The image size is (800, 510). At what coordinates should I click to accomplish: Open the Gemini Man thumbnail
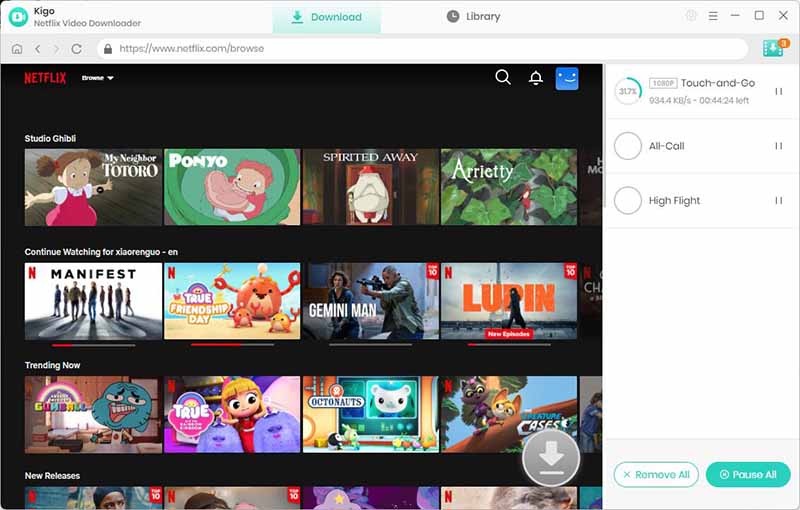click(370, 301)
